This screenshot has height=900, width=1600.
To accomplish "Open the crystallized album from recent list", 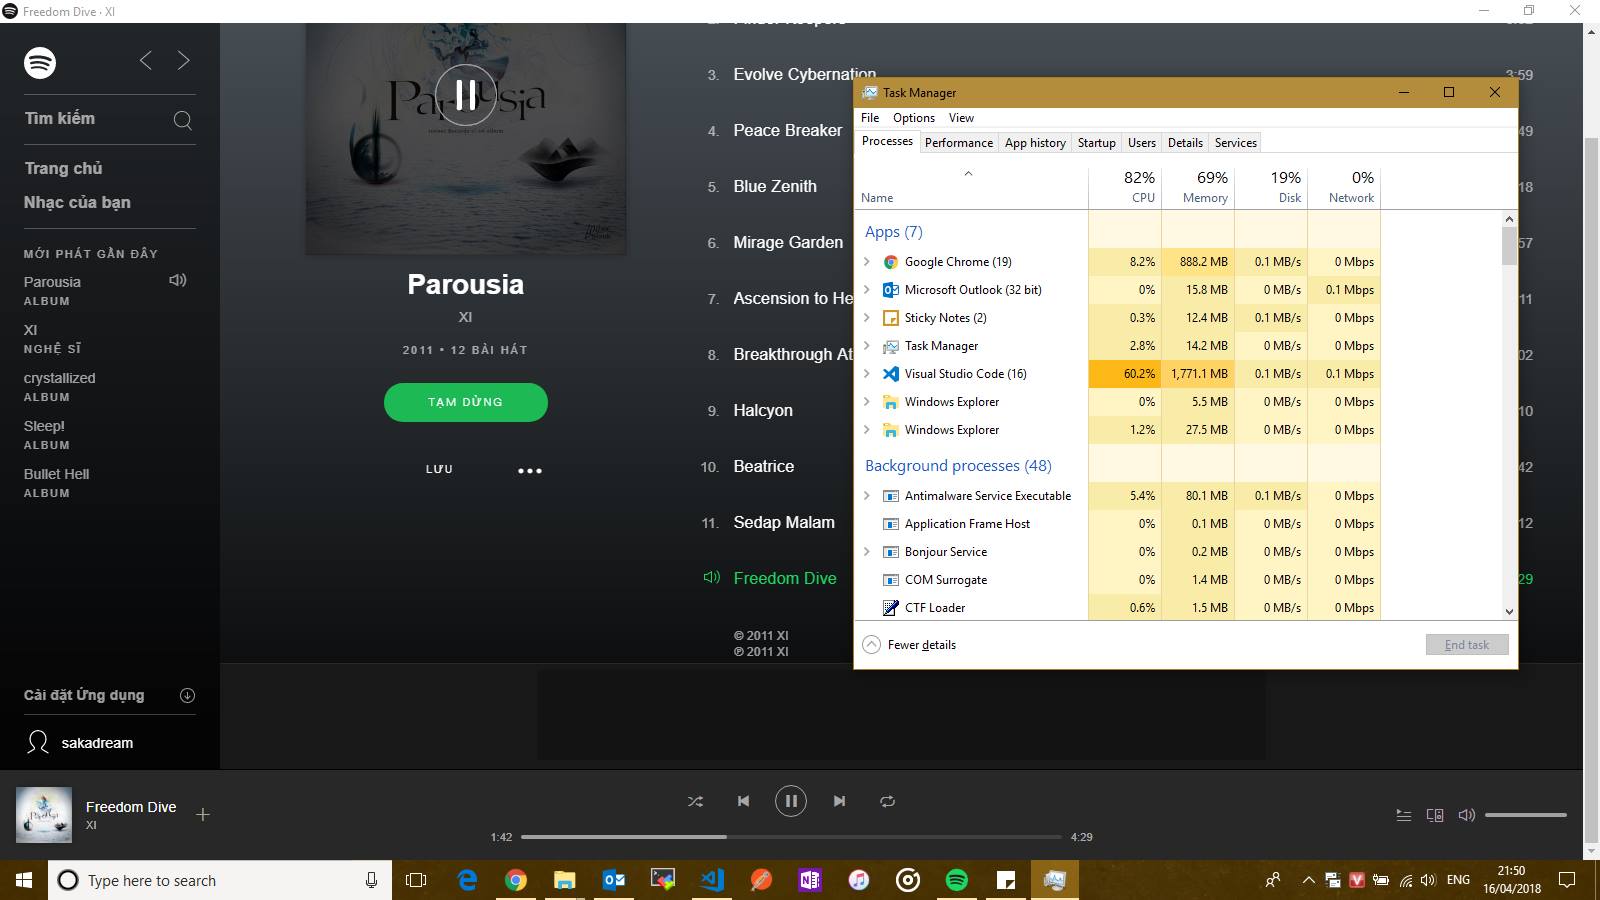I will (60, 378).
